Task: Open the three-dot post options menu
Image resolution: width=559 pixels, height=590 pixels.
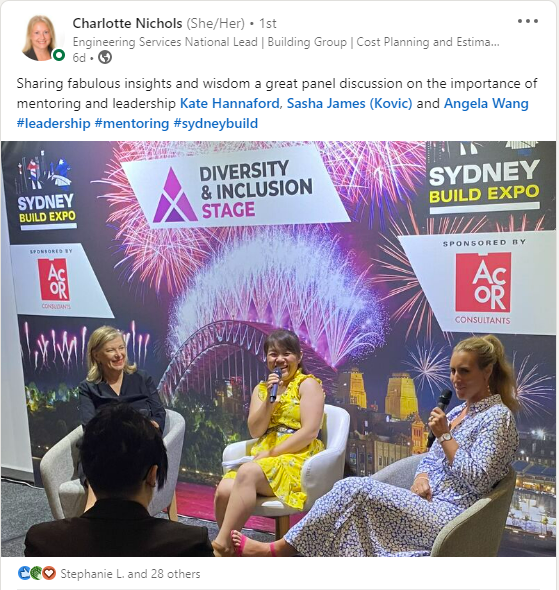Action: click(527, 21)
